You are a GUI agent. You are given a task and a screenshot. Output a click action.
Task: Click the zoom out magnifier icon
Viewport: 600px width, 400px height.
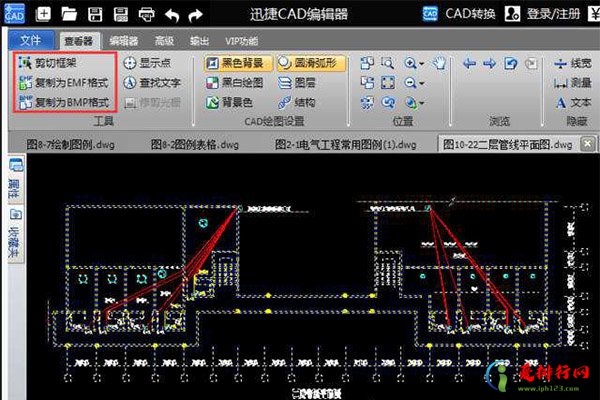[410, 83]
